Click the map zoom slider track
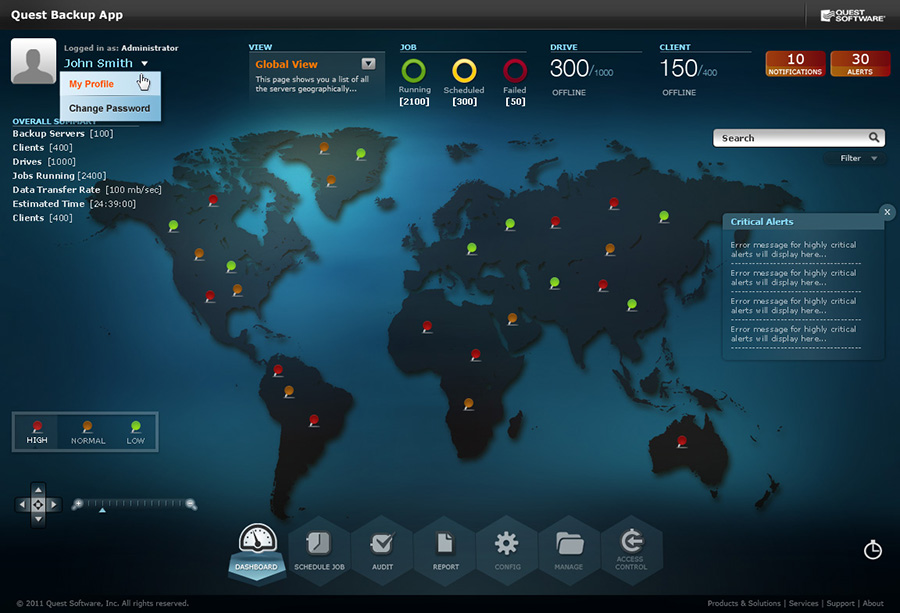The image size is (900, 613). click(x=135, y=503)
